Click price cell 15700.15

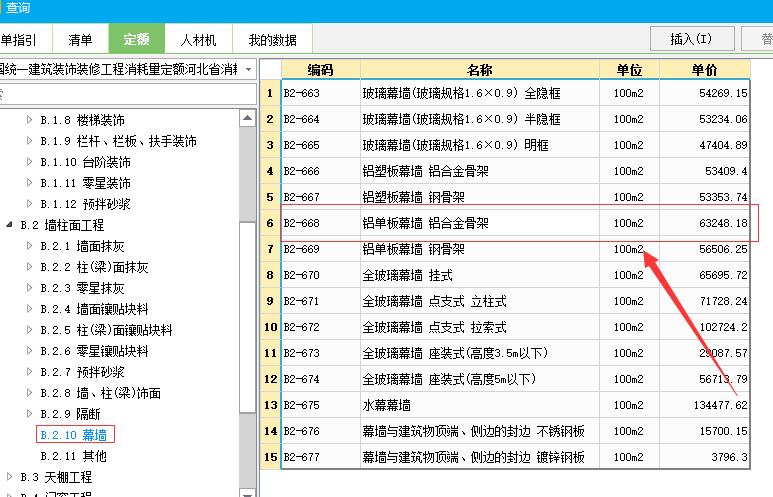[x=704, y=431]
